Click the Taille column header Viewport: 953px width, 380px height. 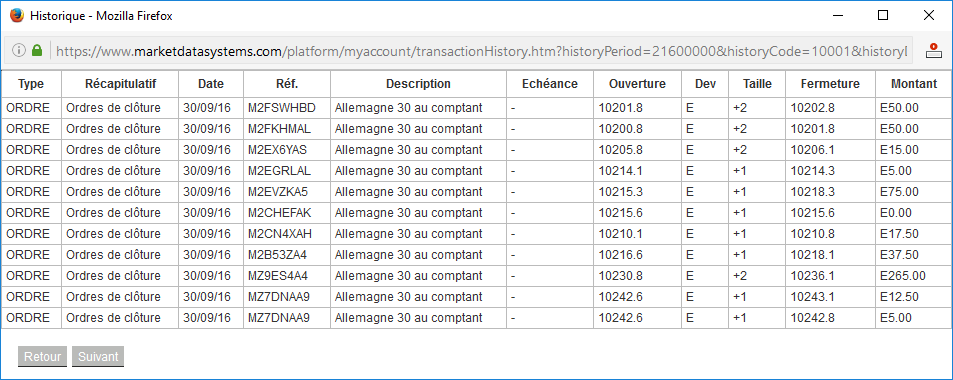tap(757, 84)
